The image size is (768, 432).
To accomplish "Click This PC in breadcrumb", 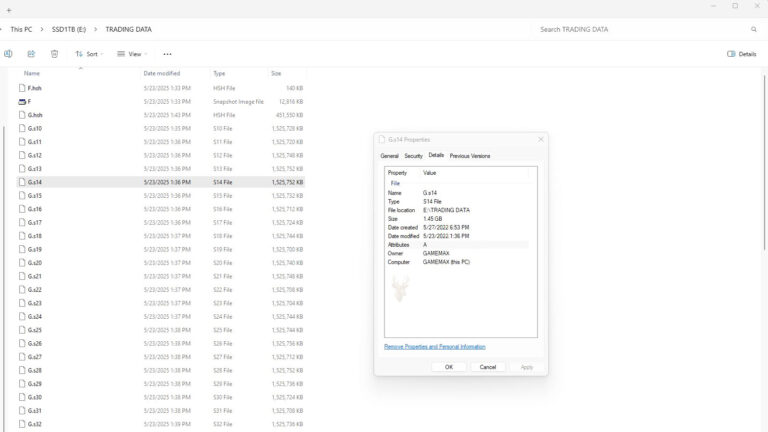I will click(x=21, y=29).
